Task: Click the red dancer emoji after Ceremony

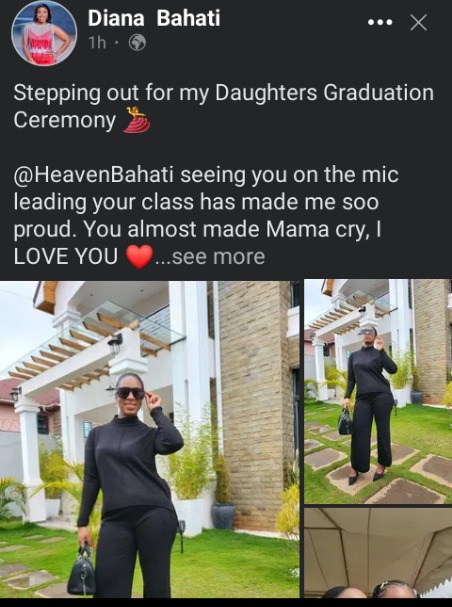Action: point(137,120)
